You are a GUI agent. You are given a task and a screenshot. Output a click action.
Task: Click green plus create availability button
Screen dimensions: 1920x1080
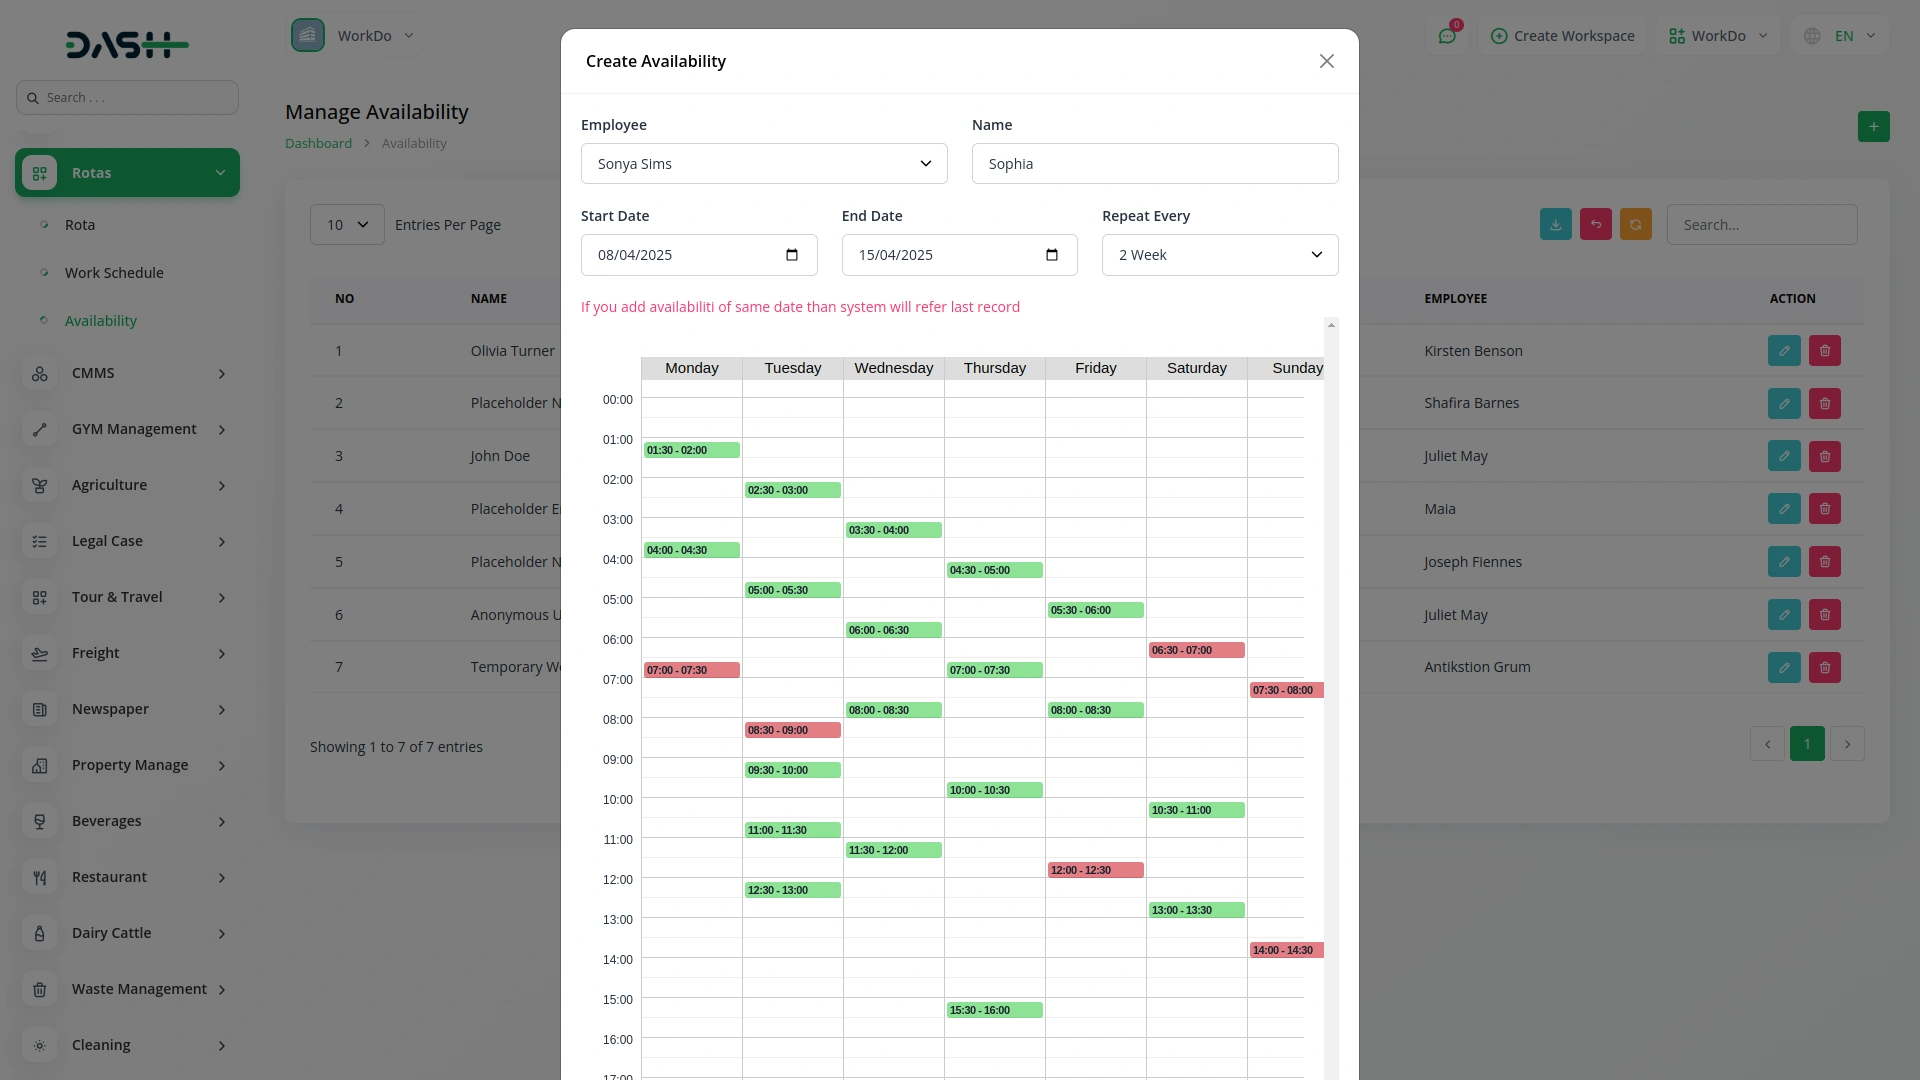tap(1873, 127)
